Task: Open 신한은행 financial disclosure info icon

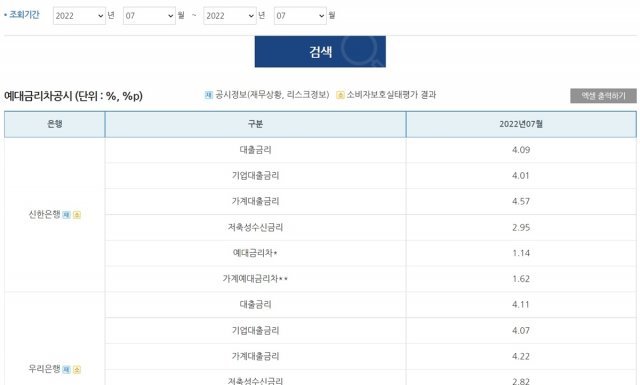Action: (67, 215)
